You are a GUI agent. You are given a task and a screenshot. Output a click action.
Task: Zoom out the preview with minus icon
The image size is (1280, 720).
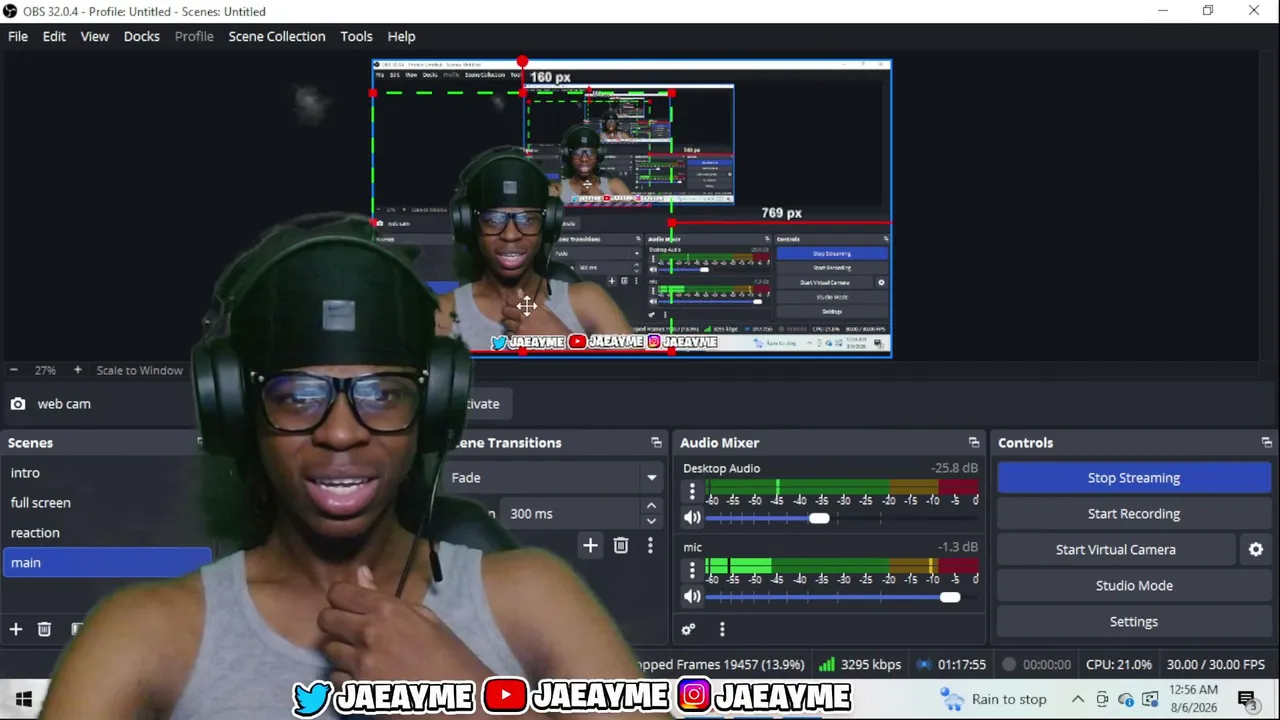coord(14,370)
